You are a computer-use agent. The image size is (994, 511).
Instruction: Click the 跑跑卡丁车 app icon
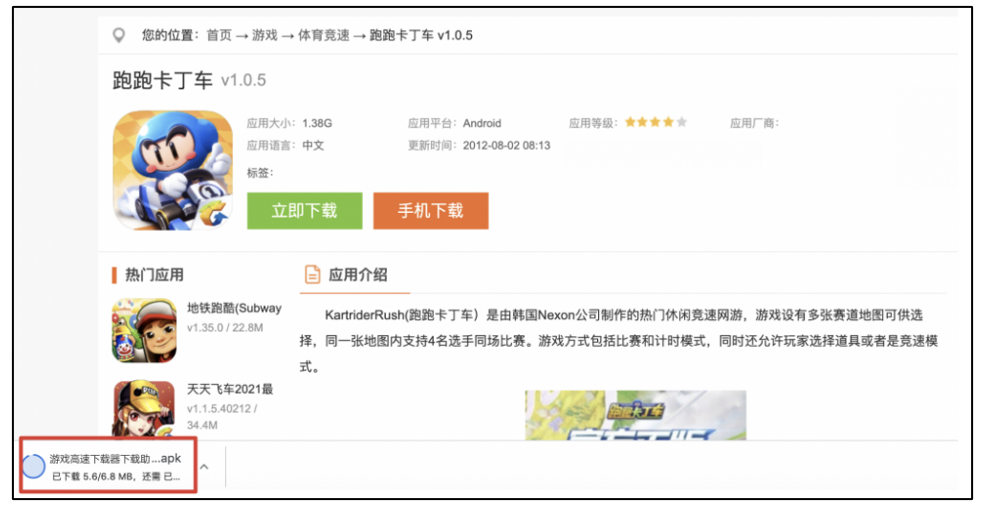click(172, 170)
